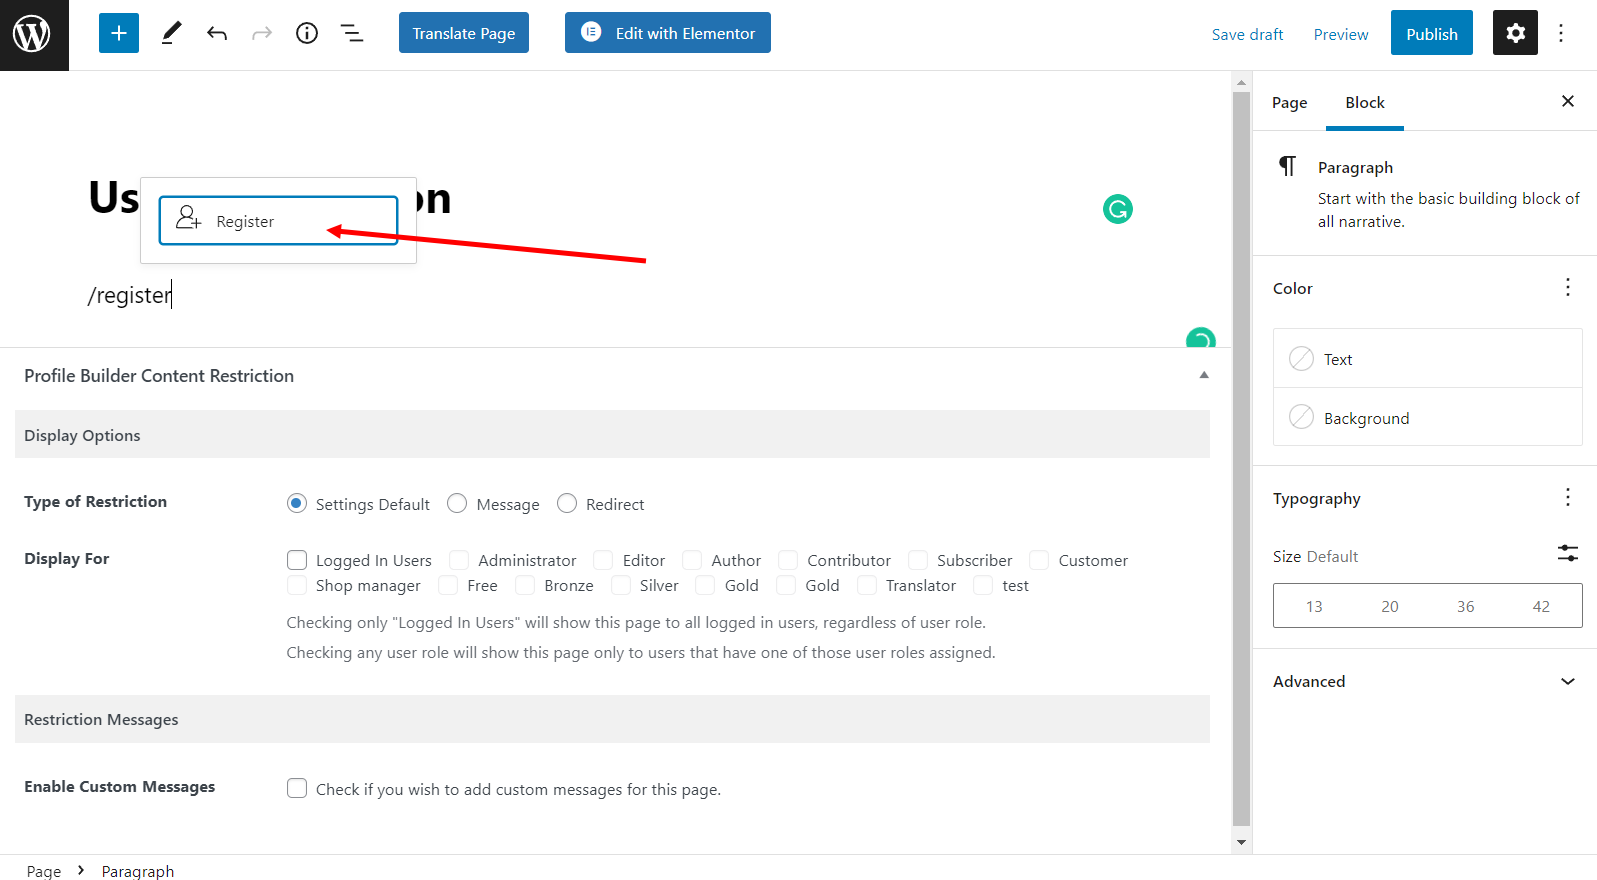Image resolution: width=1597 pixels, height=880 pixels.
Task: Open the block inserter plus button
Action: 119,33
